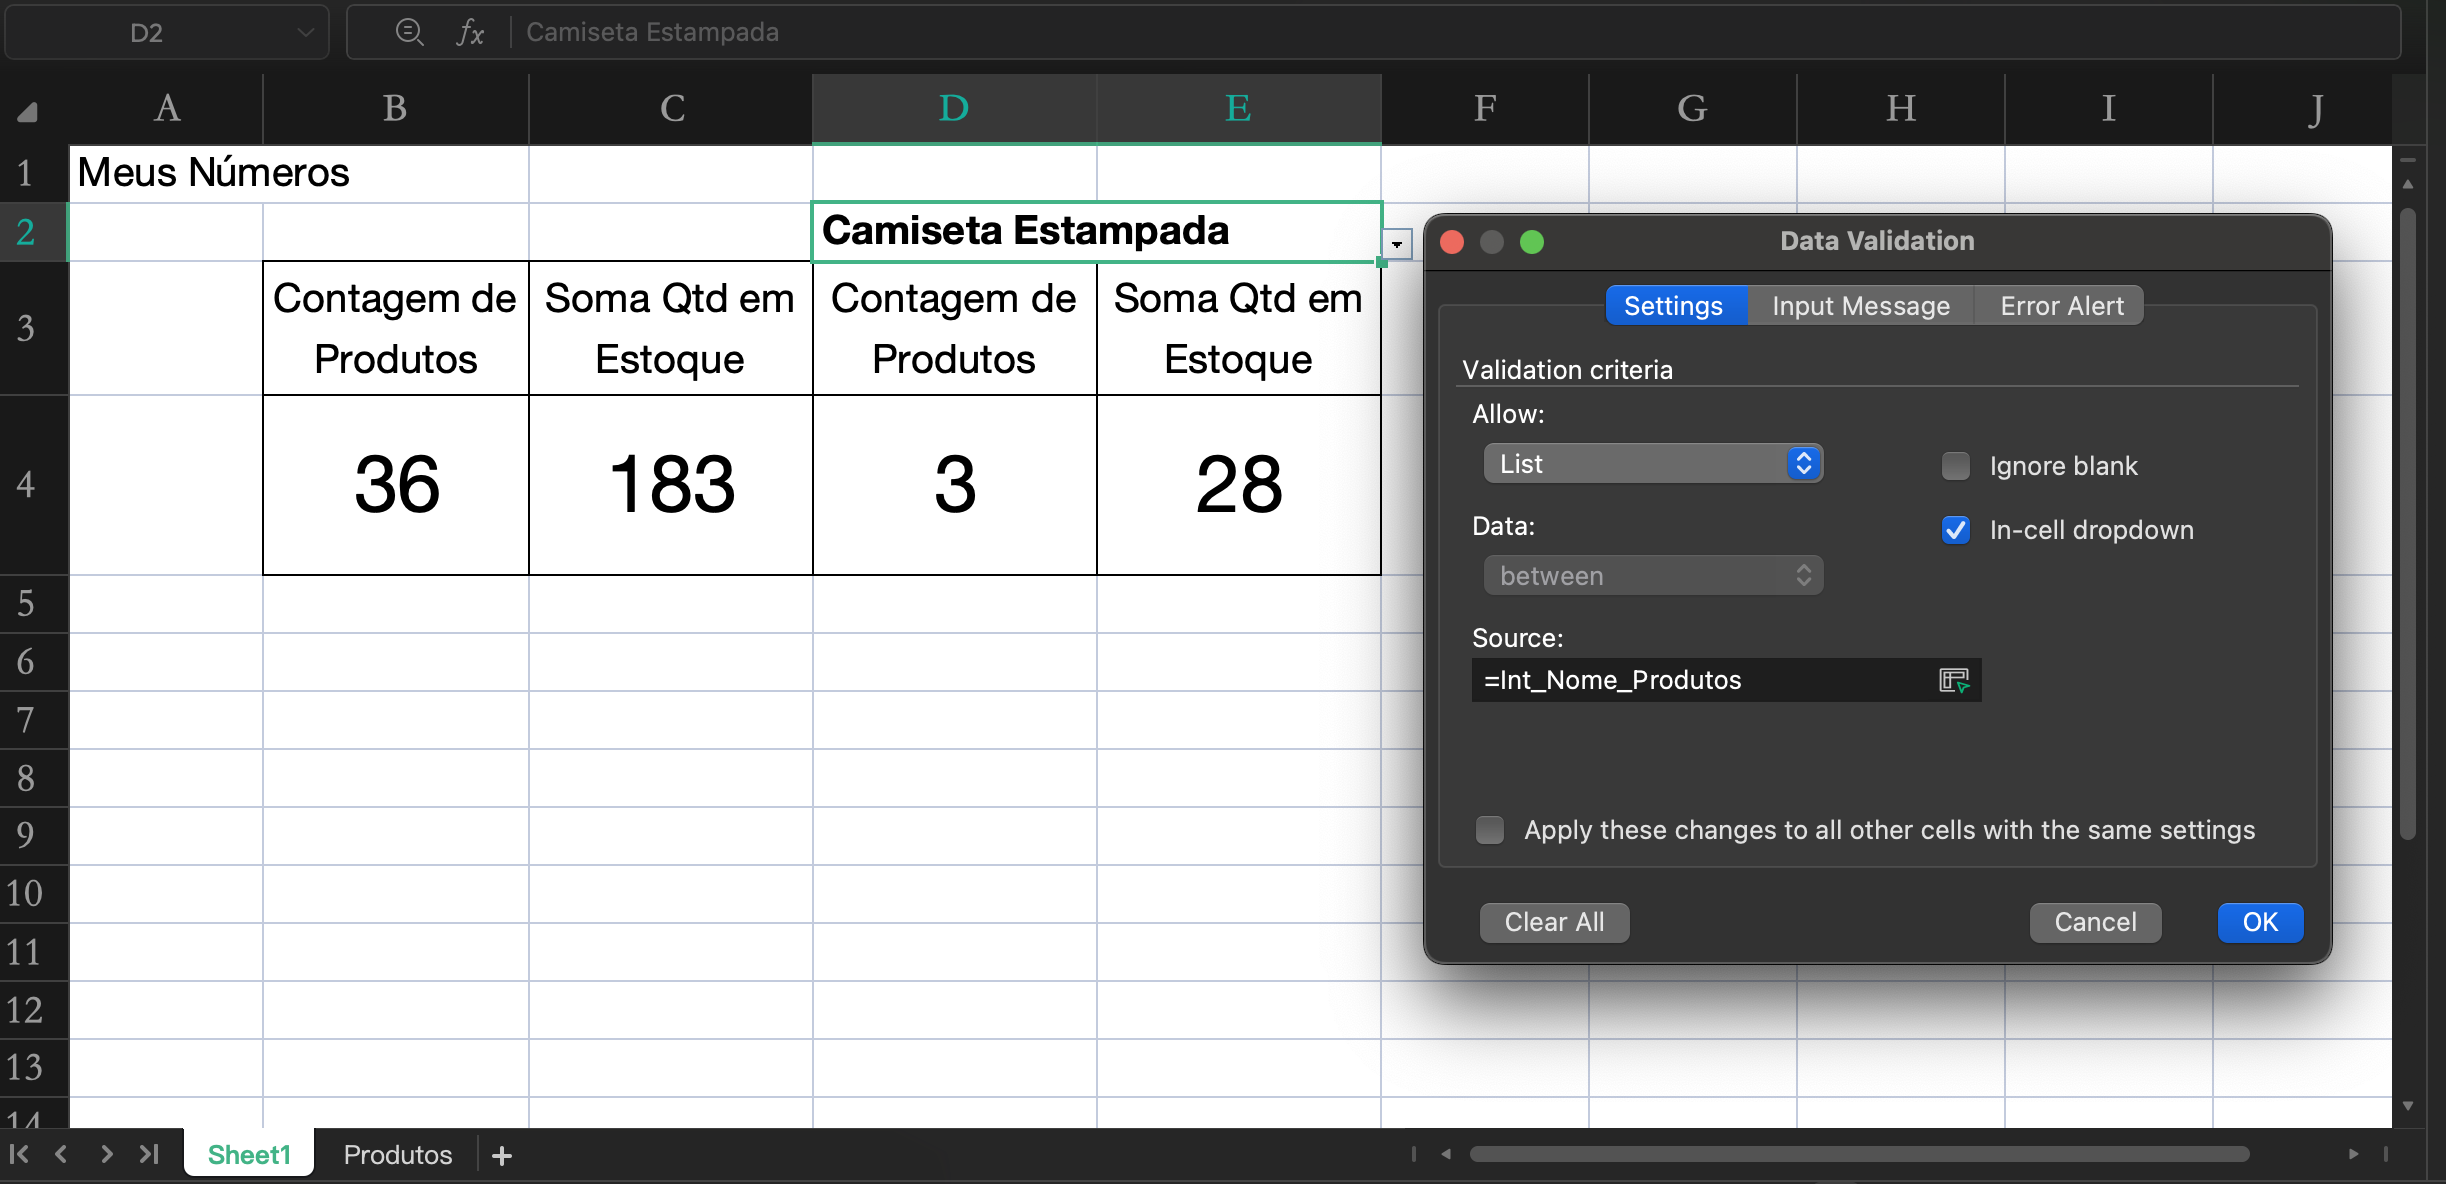This screenshot has height=1184, width=2446.
Task: Click the range selector icon in Source field
Action: point(1953,680)
